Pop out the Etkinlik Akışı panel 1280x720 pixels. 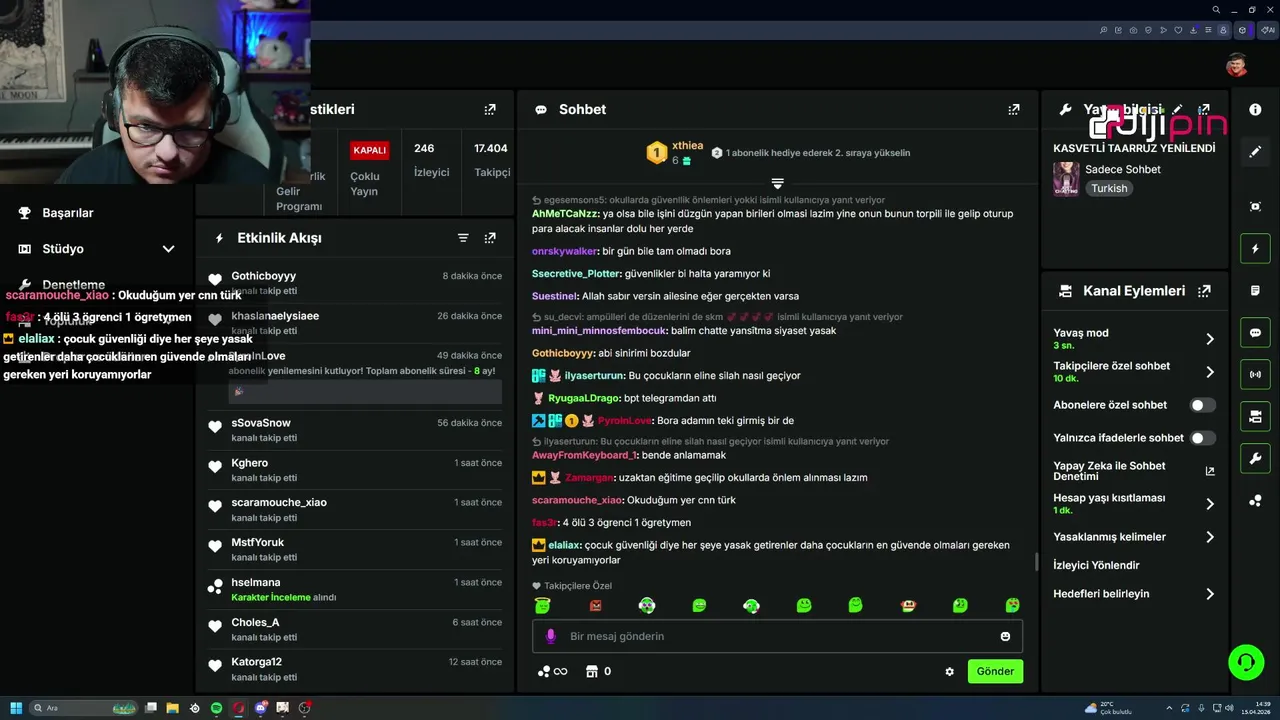[x=489, y=238]
